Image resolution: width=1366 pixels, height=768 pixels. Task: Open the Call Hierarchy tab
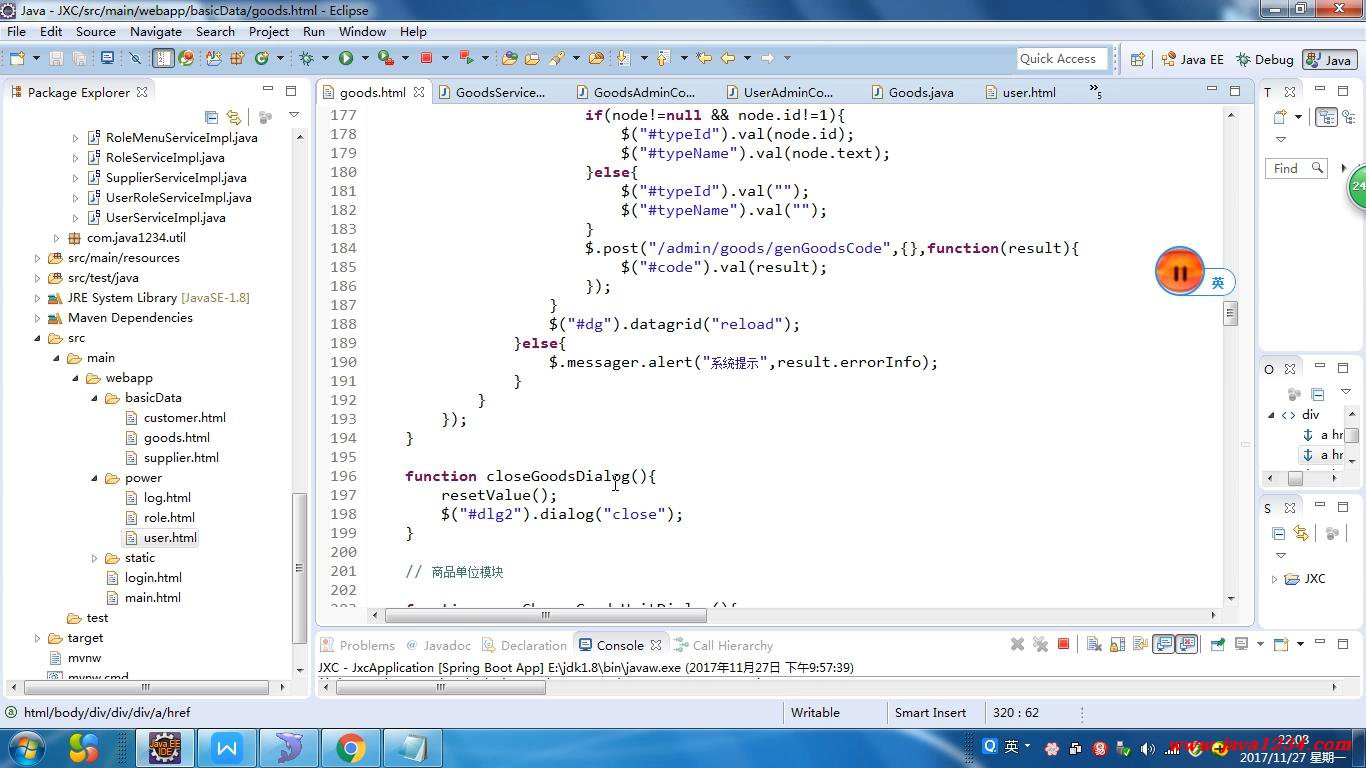(724, 645)
